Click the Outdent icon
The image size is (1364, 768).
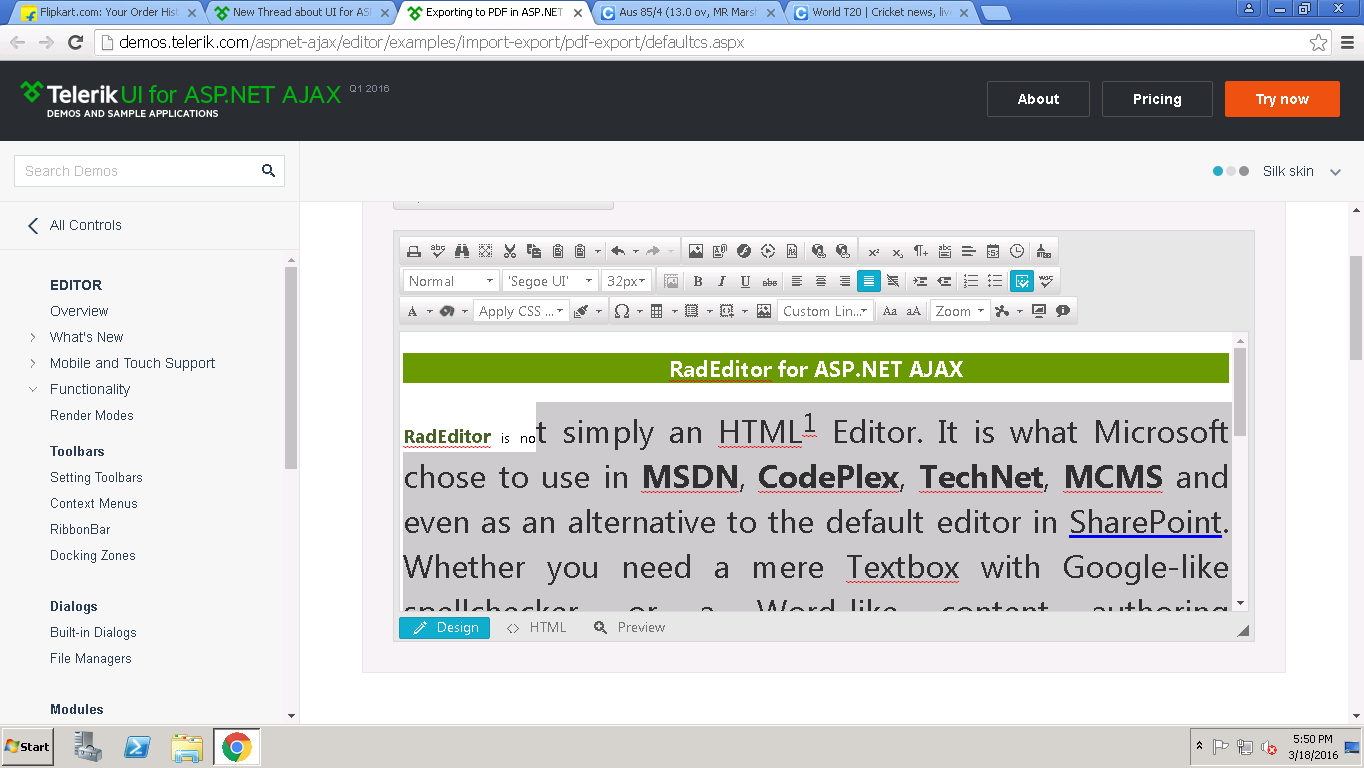[x=944, y=281]
